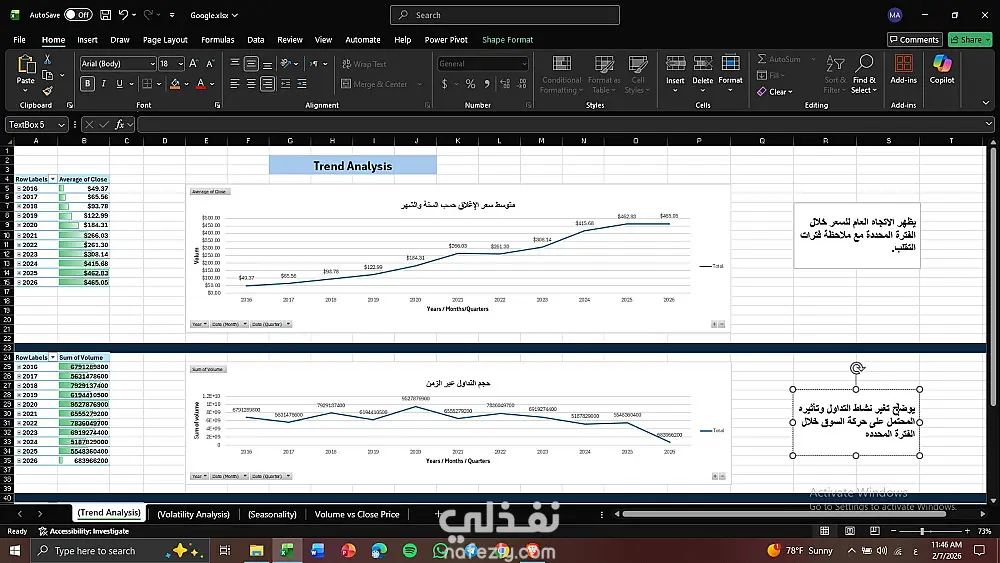The width and height of the screenshot is (1000, 563).
Task: Click the Find & Select magnifier icon
Action: (x=864, y=63)
